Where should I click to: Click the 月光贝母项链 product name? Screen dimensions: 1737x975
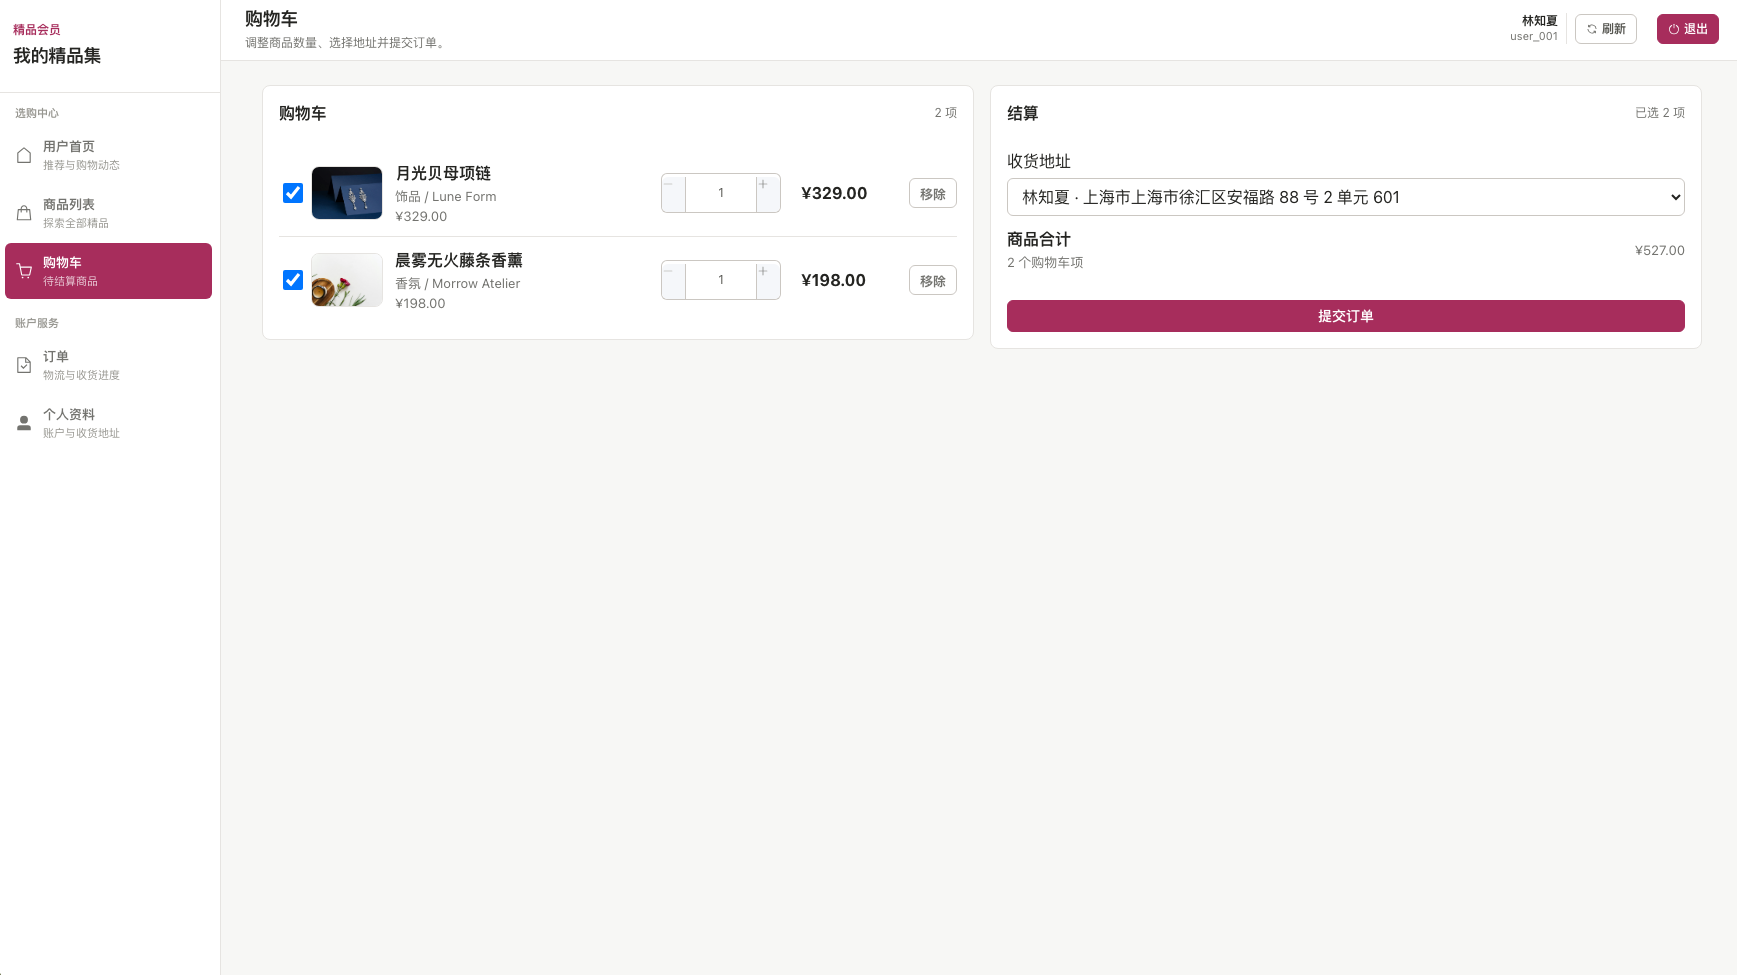pos(443,173)
